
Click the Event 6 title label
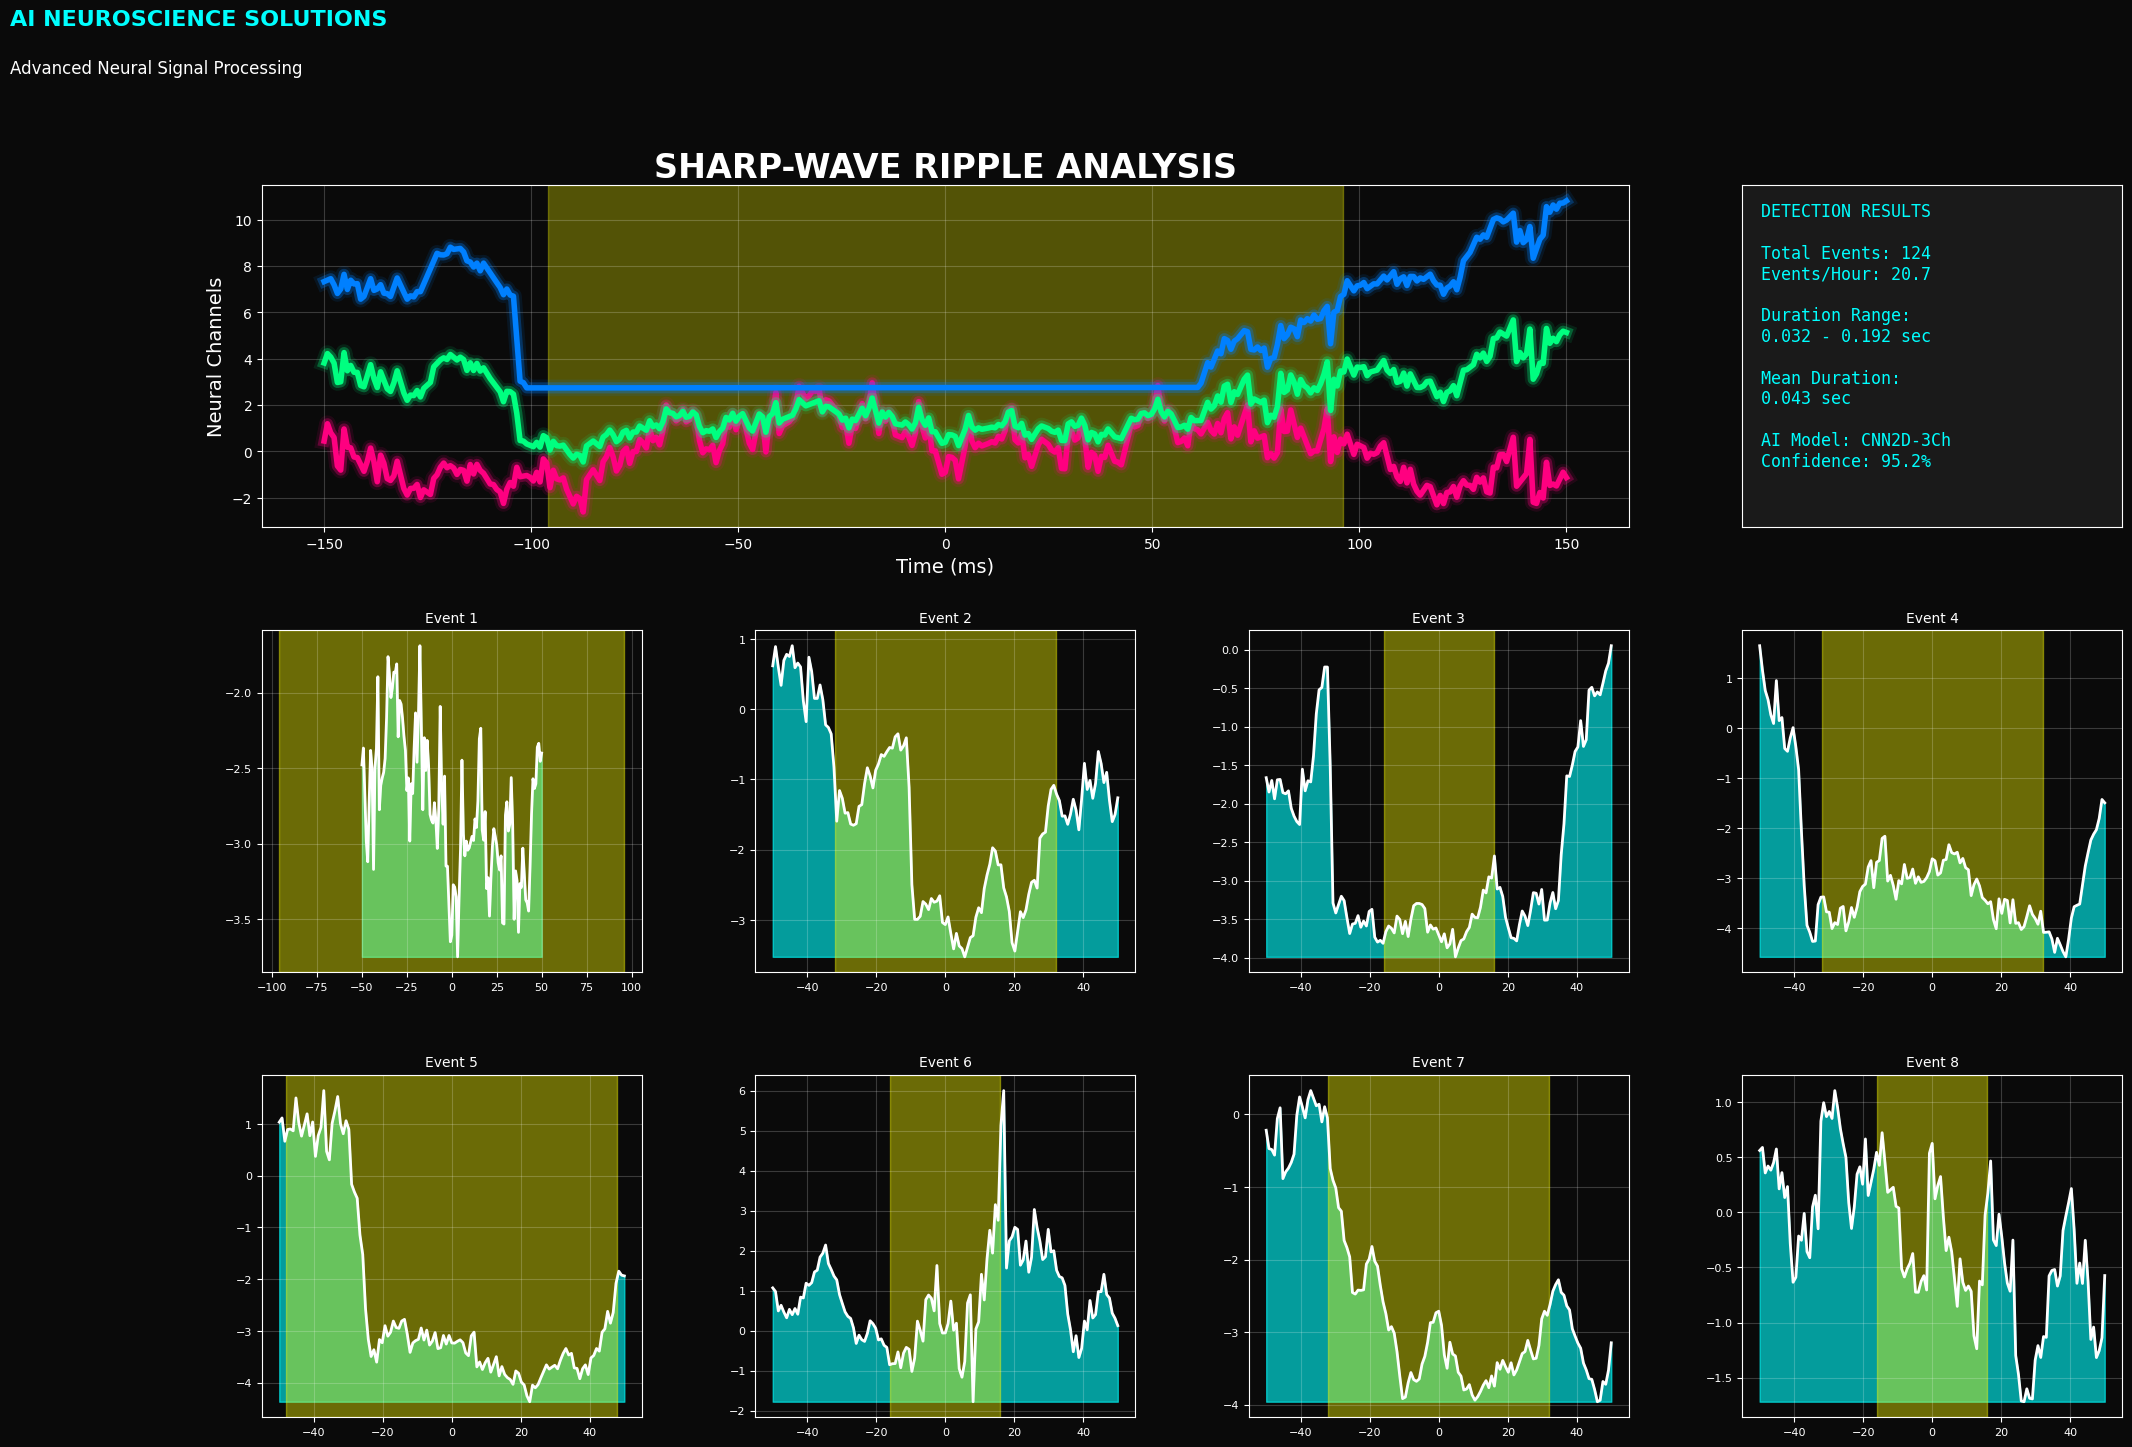[x=945, y=1062]
